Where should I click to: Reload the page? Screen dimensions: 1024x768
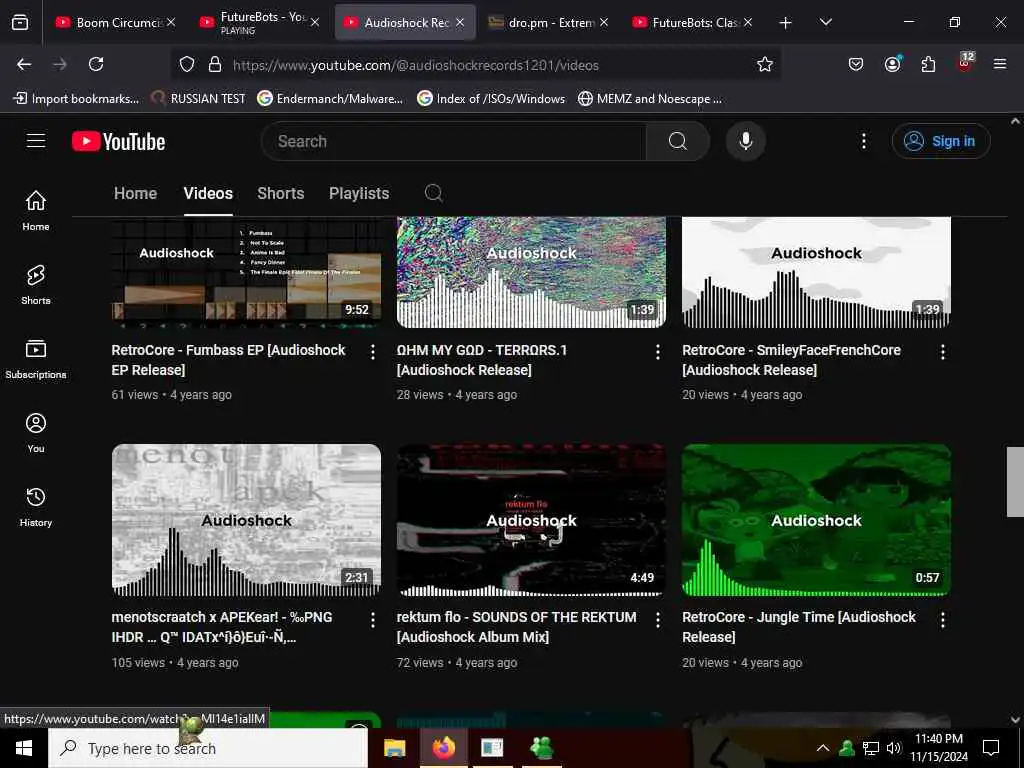pos(96,64)
